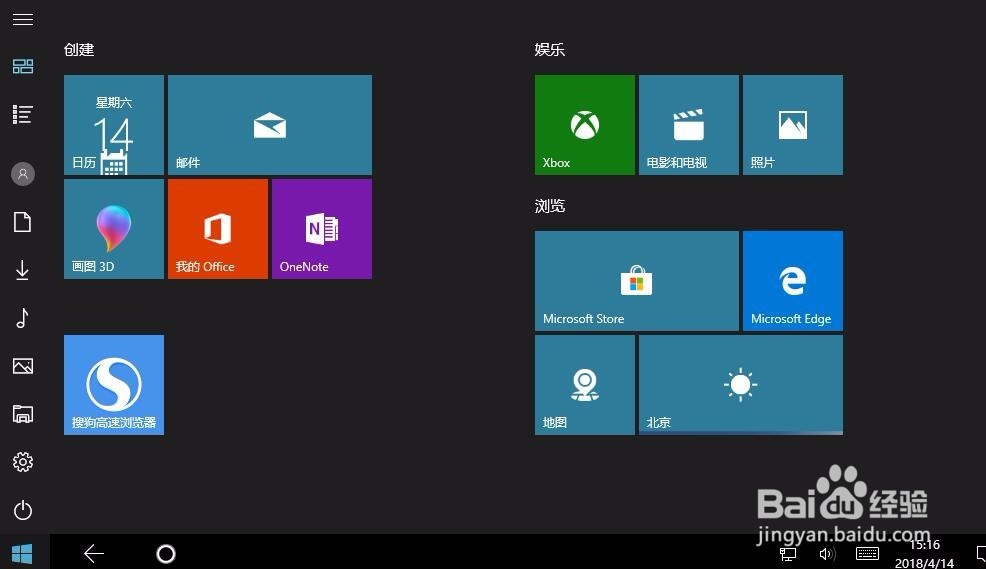Click the 创建 group heading
This screenshot has height=569, width=986.
pos(79,50)
